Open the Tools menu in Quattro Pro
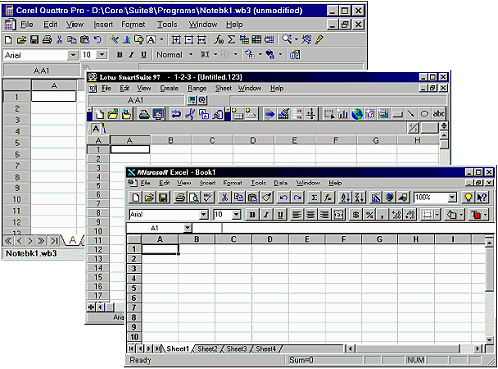Viewport: 498px width, 369px height. (x=167, y=24)
